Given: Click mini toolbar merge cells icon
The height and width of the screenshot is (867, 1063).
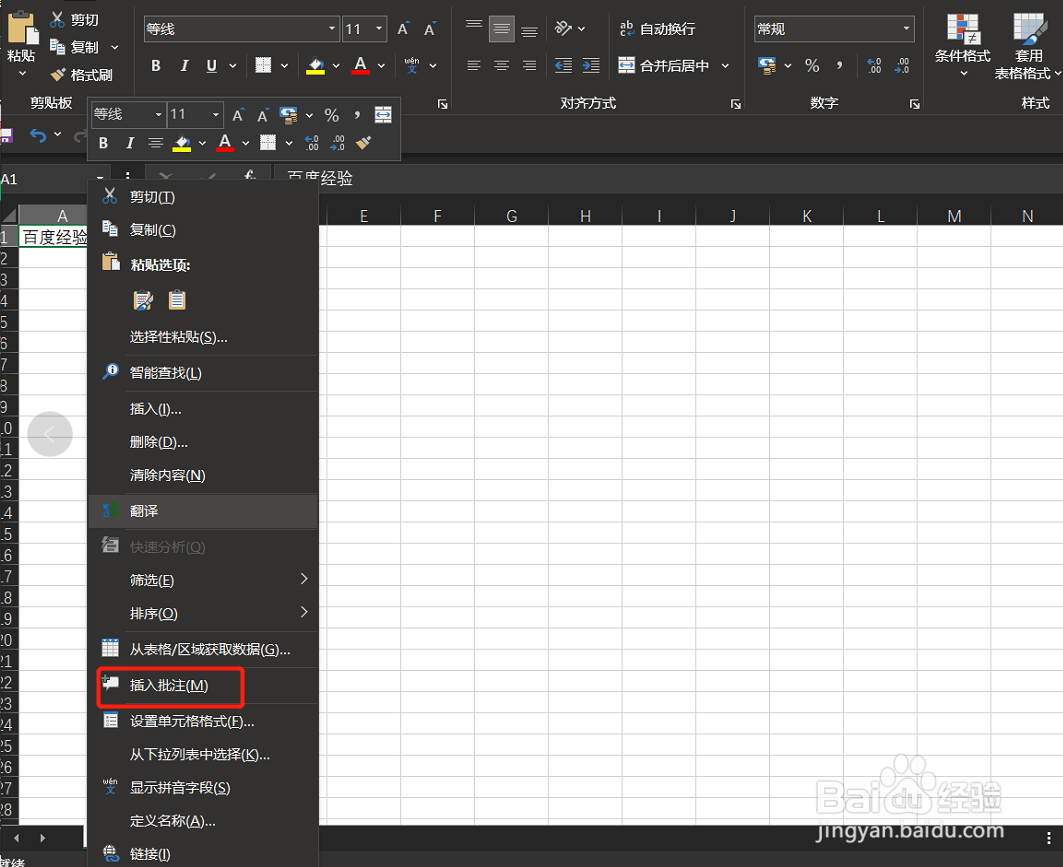Looking at the screenshot, I should (383, 115).
